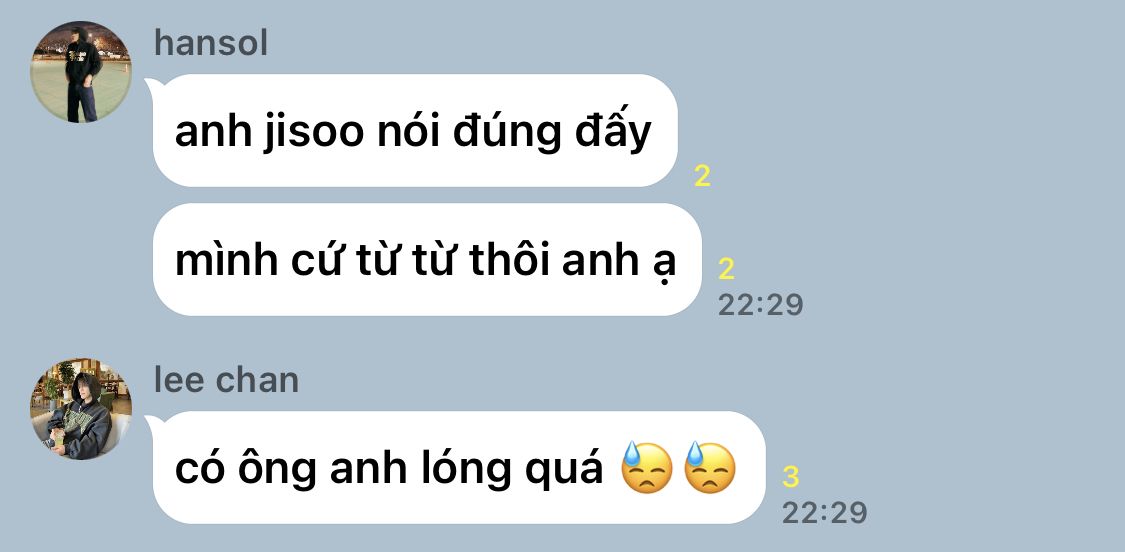Click the second downcast sweat emoji

710,467
